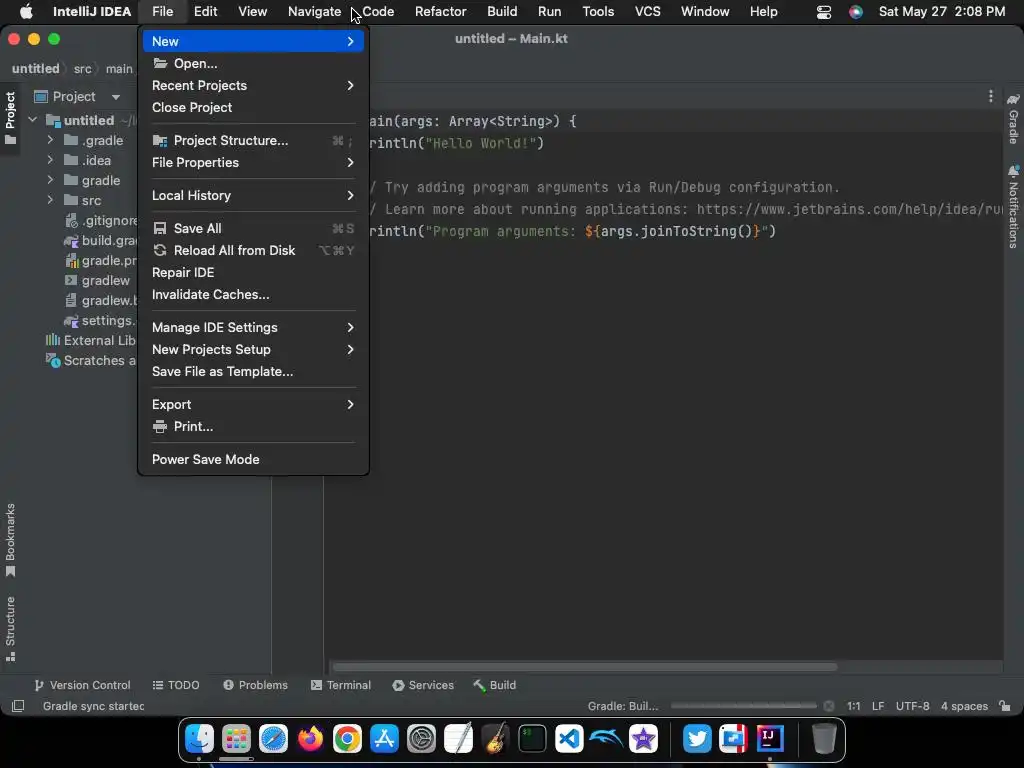Open the Build menu in menu bar
Image resolution: width=1024 pixels, height=768 pixels.
[502, 12]
